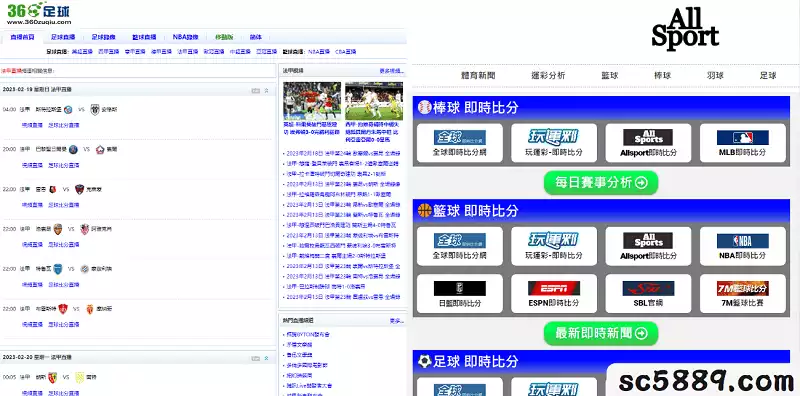Click the Lens crest in 00:05 match
The image size is (800, 396).
pos(52,377)
